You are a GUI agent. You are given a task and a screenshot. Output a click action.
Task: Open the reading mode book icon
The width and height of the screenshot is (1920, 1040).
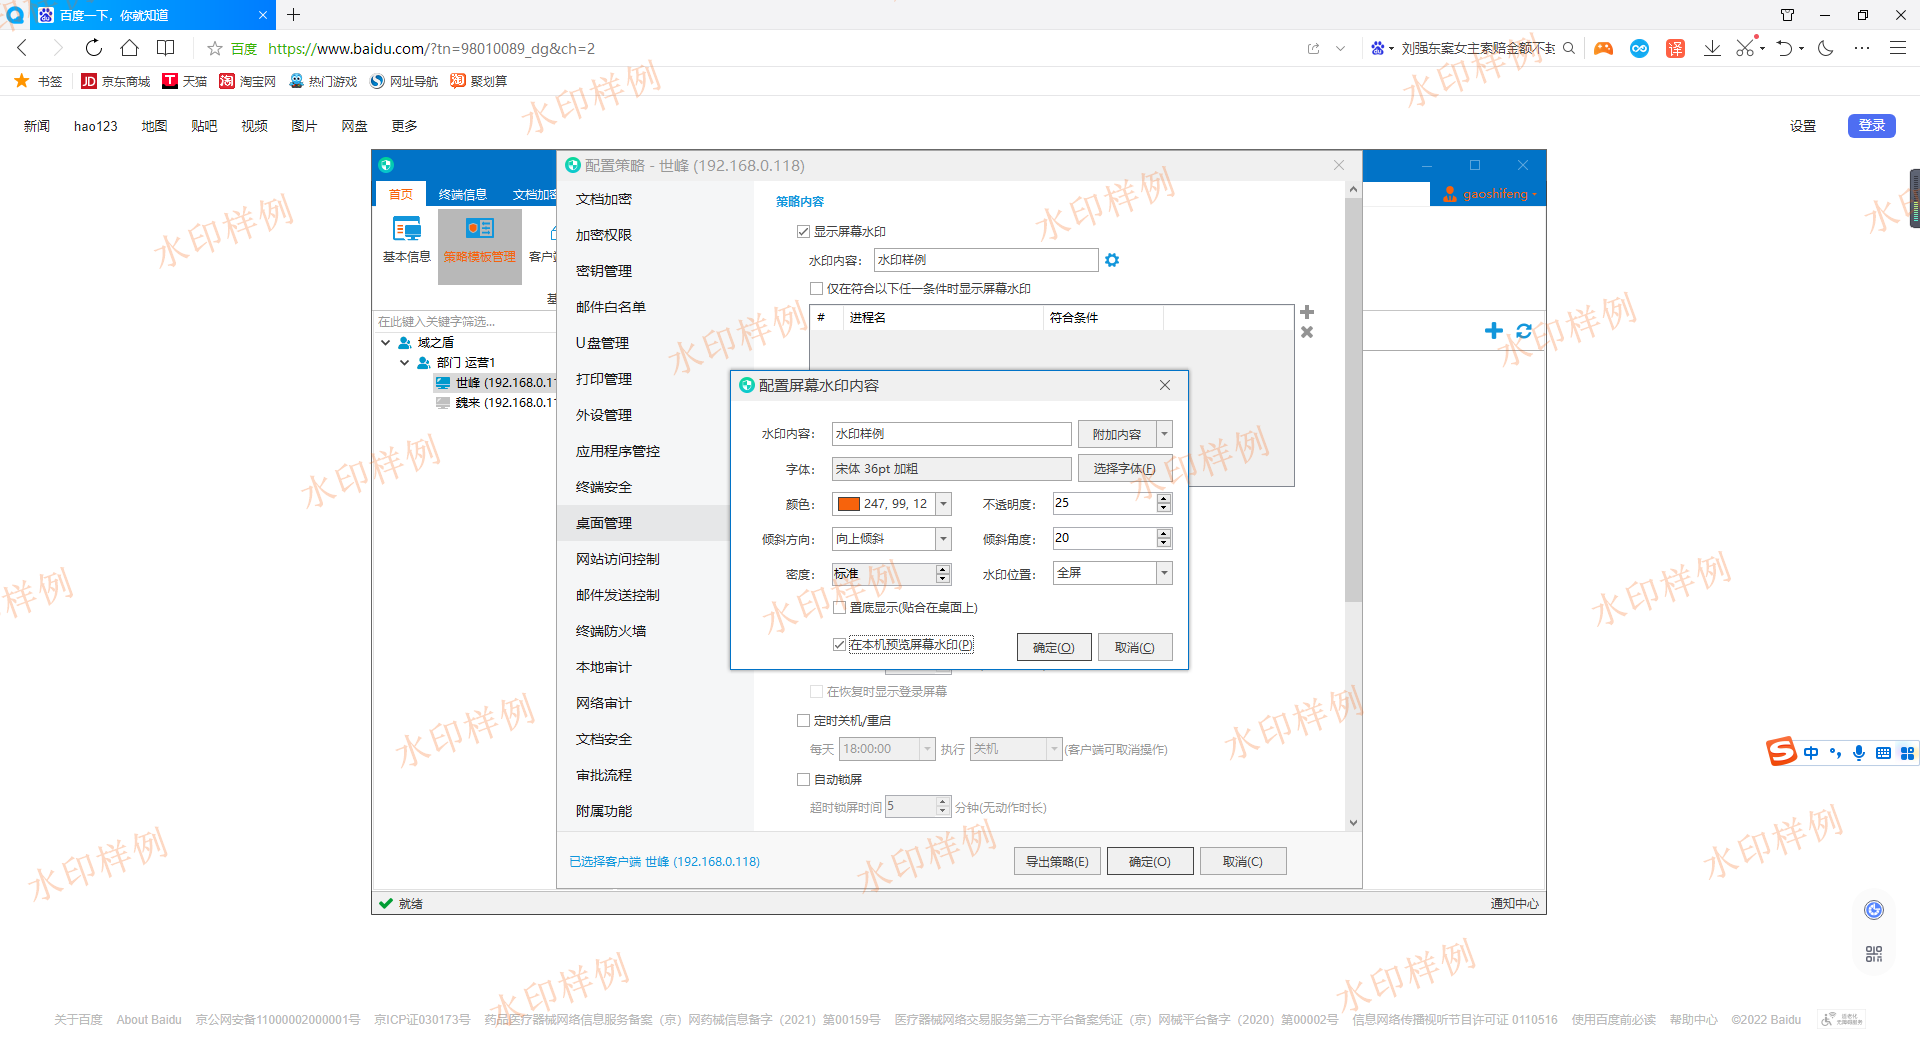pos(166,48)
